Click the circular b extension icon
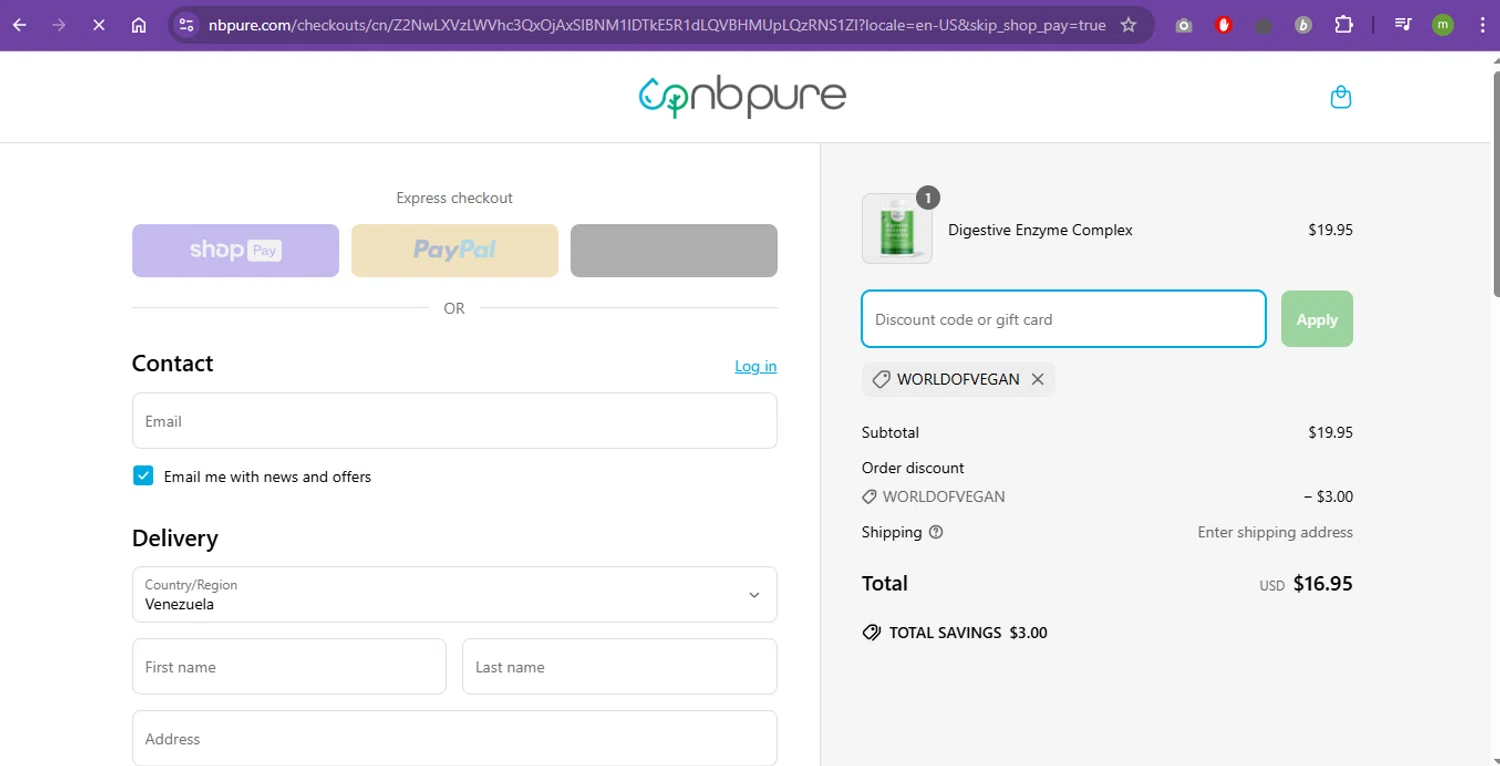1500x766 pixels. click(x=1303, y=25)
